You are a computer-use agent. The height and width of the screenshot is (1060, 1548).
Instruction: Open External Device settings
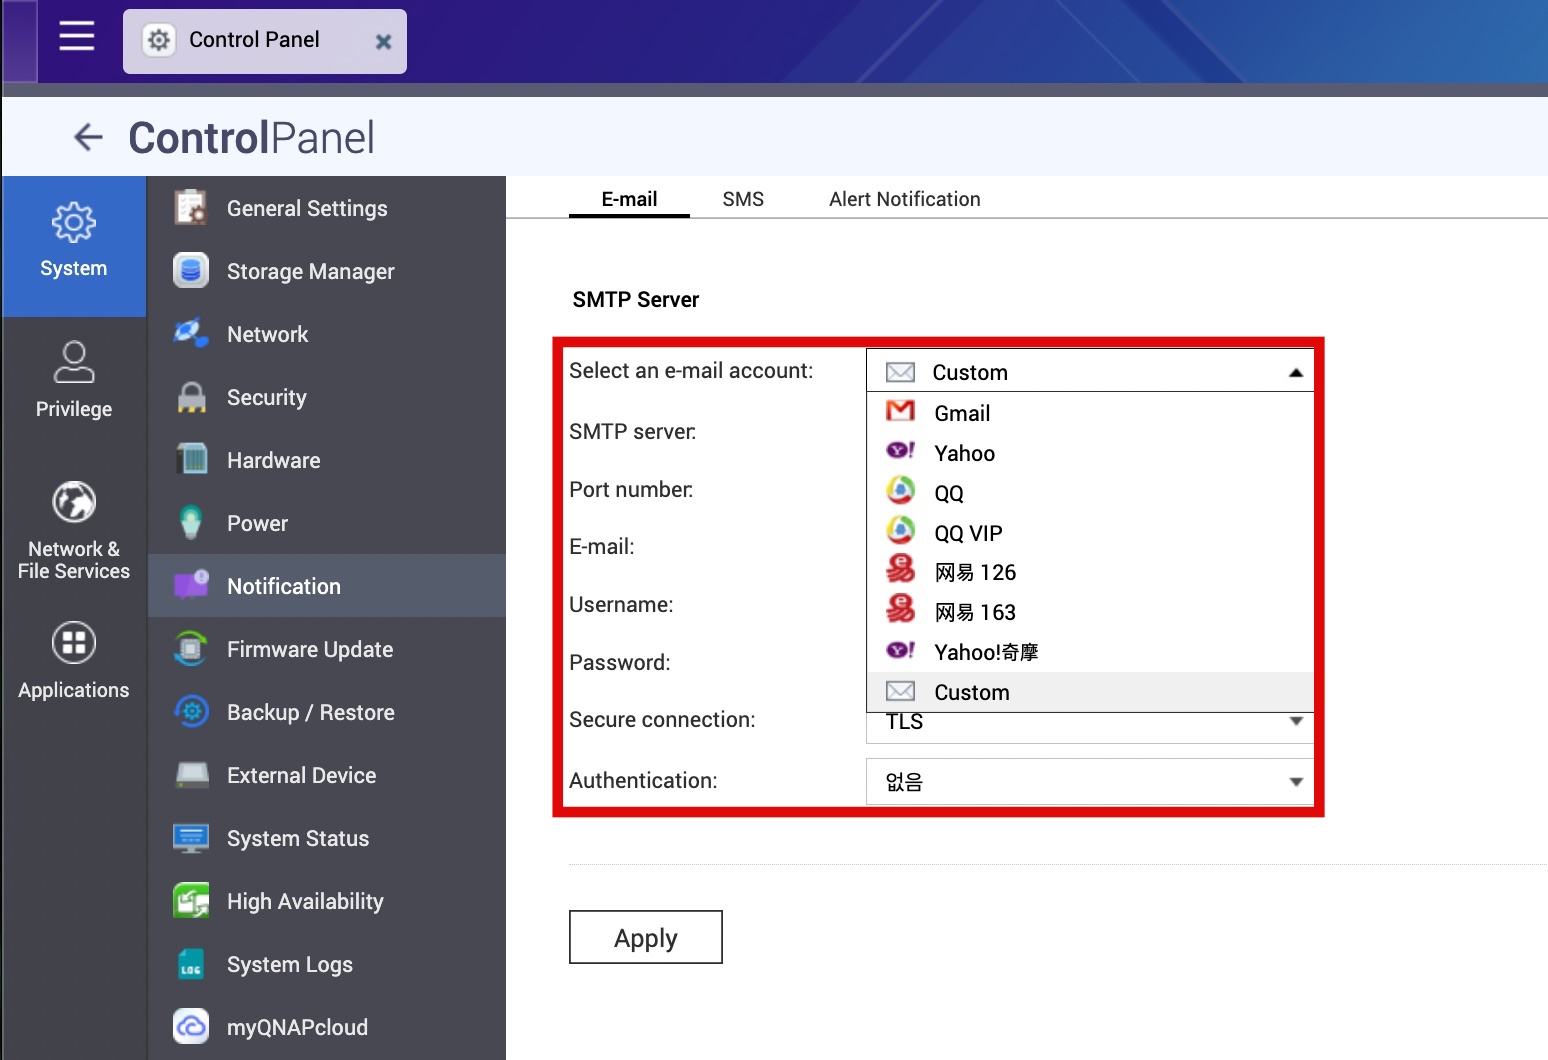(327, 775)
